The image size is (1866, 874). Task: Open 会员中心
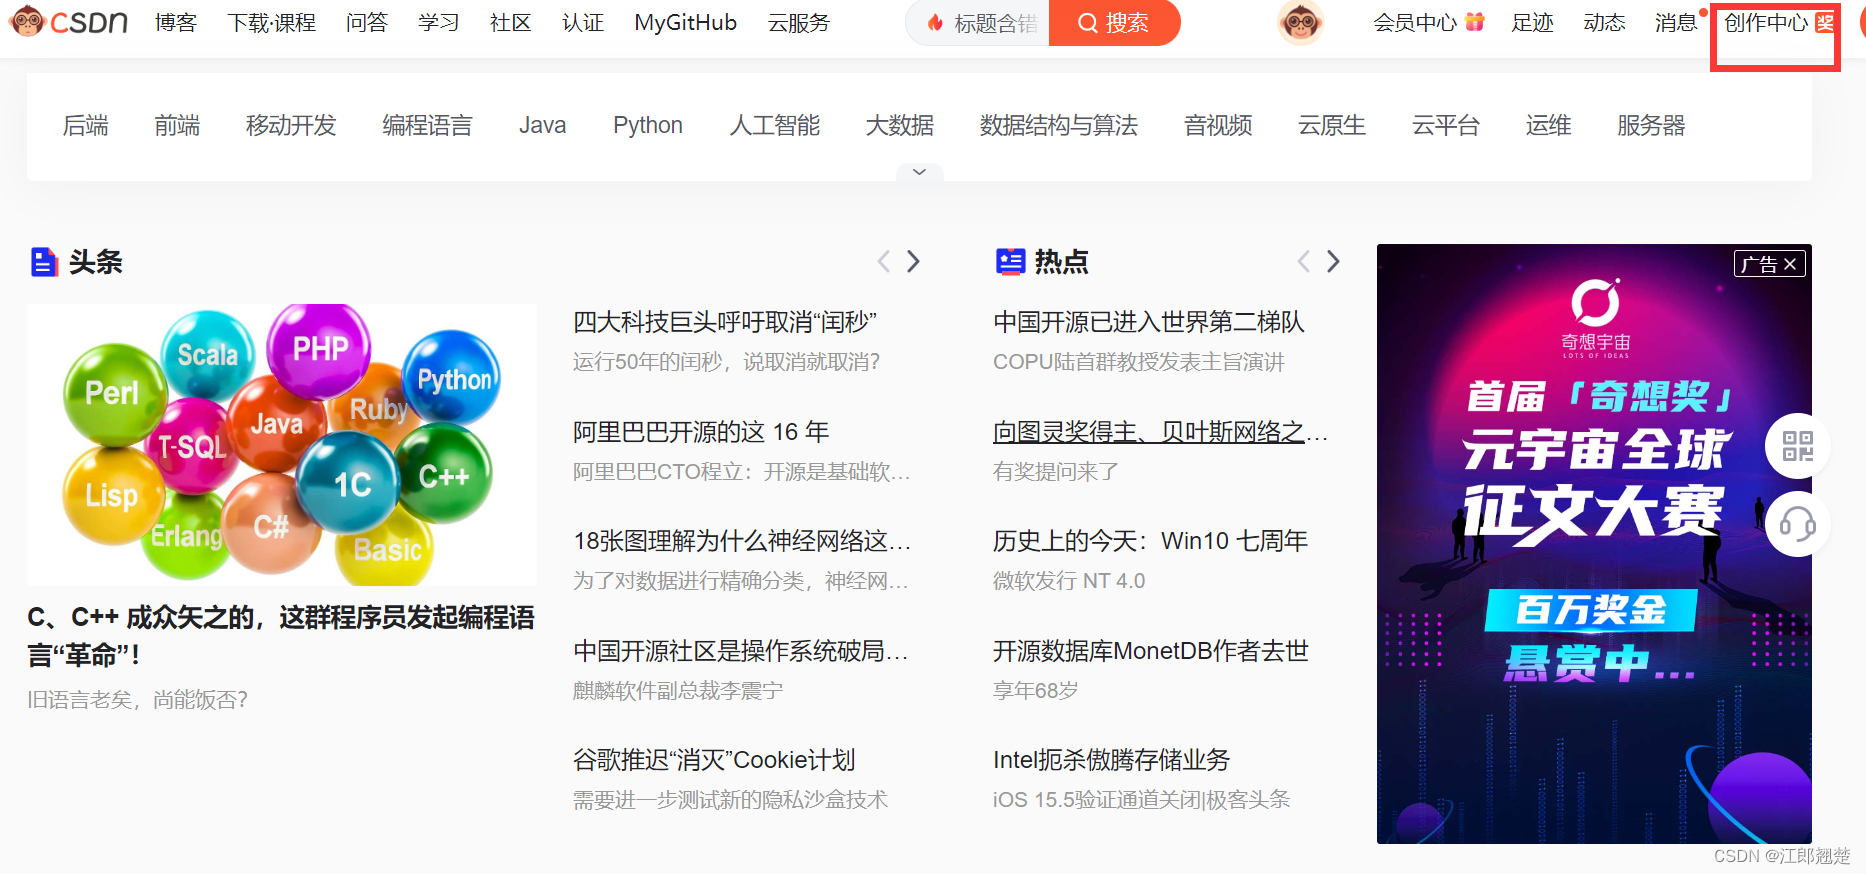pyautogui.click(x=1414, y=23)
